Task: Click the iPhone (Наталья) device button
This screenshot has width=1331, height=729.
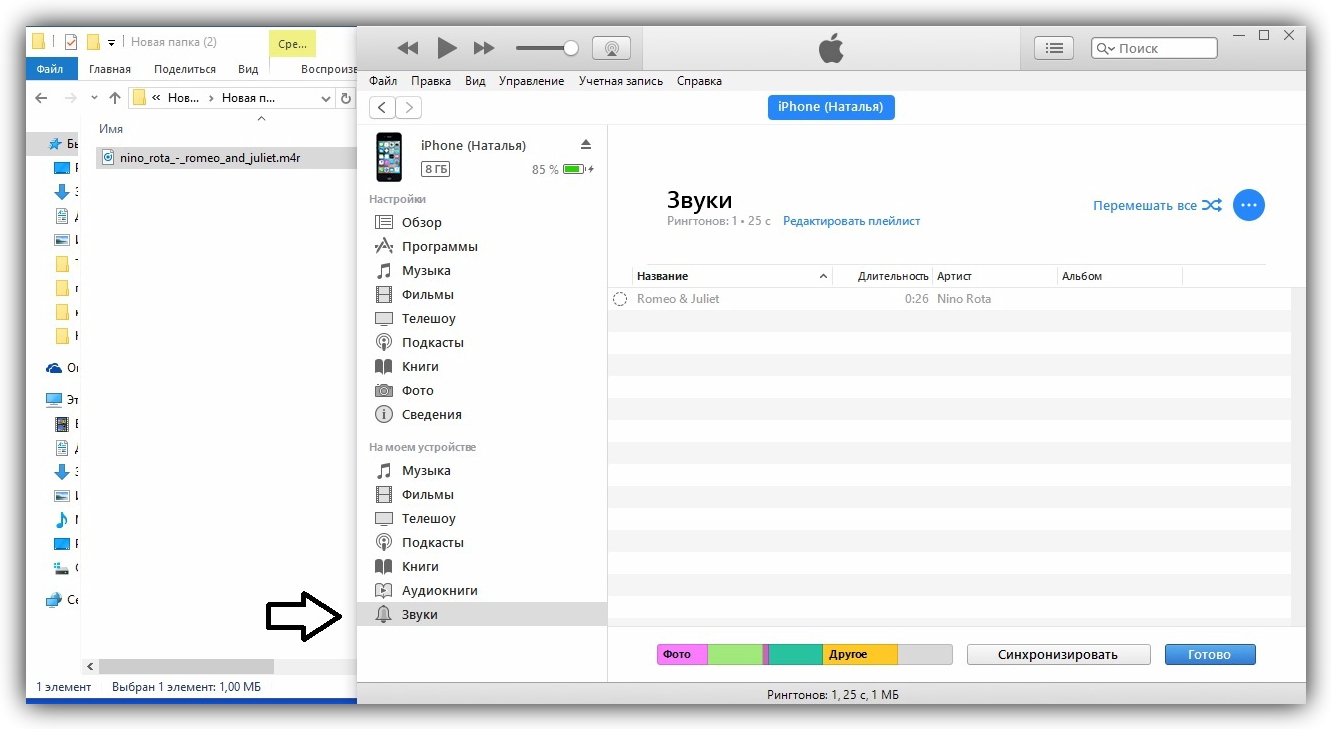Action: point(831,107)
